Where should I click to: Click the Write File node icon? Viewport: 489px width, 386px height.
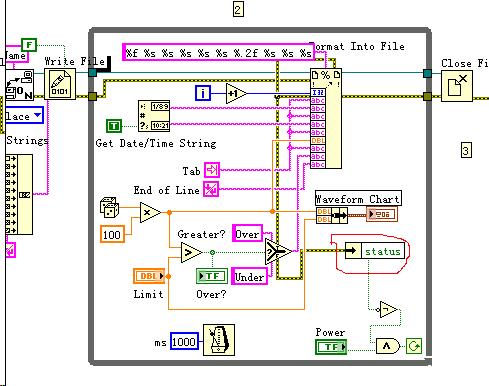tap(60, 84)
